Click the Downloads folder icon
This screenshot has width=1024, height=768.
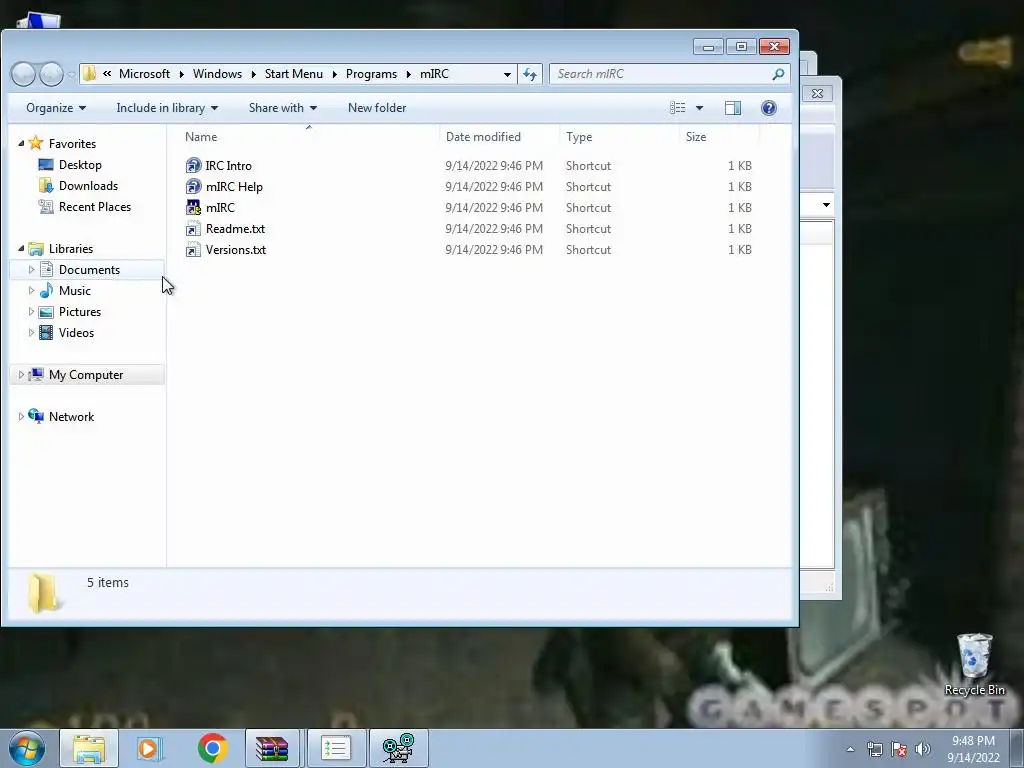tap(46, 185)
